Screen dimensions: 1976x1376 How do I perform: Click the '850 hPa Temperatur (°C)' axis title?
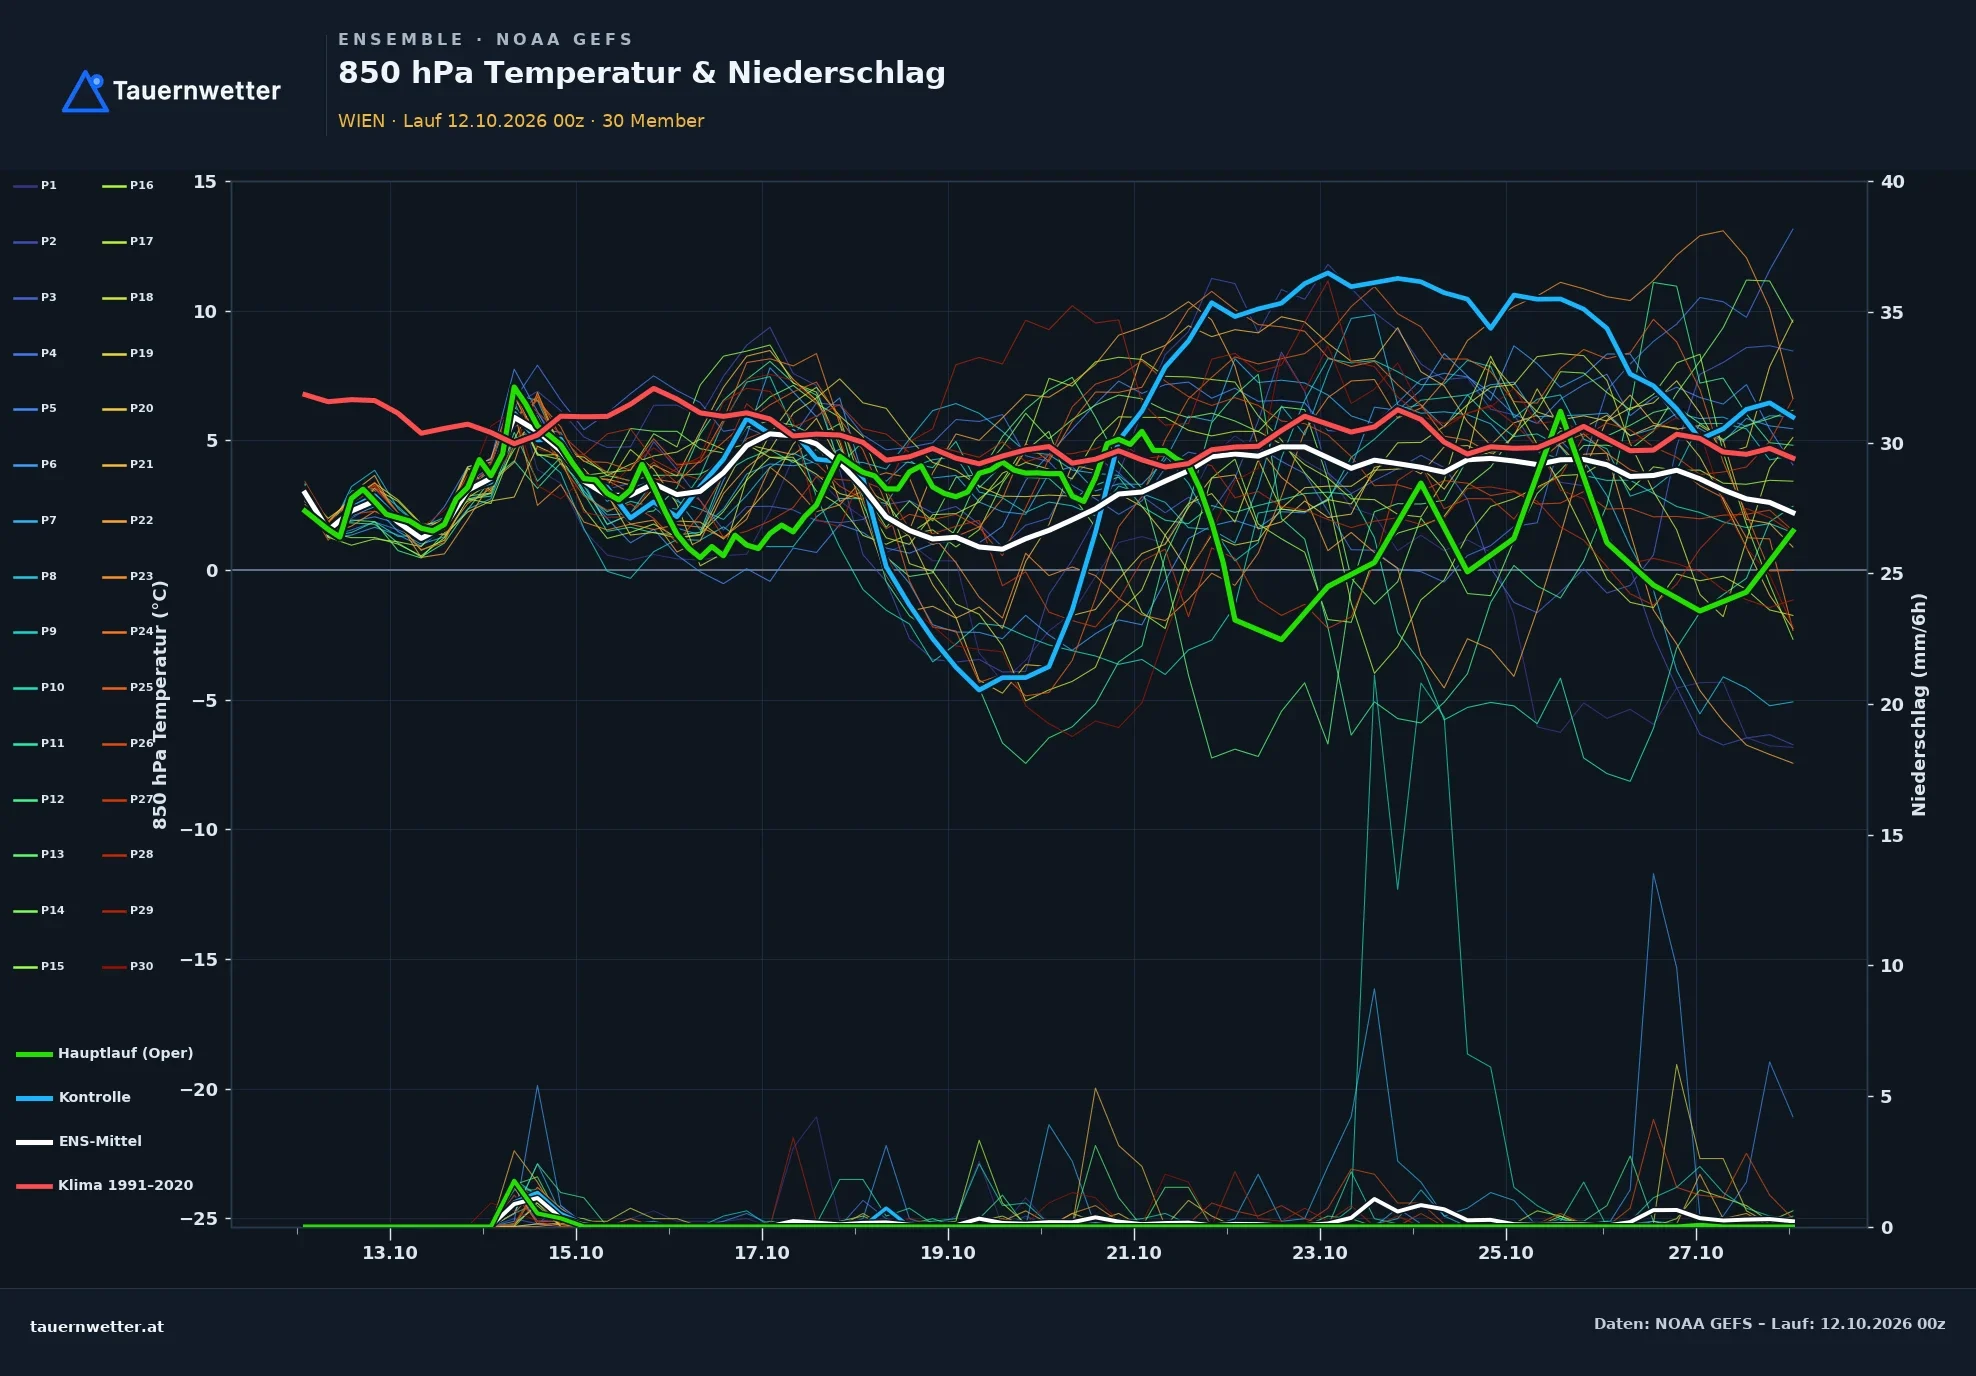pyautogui.click(x=160, y=705)
